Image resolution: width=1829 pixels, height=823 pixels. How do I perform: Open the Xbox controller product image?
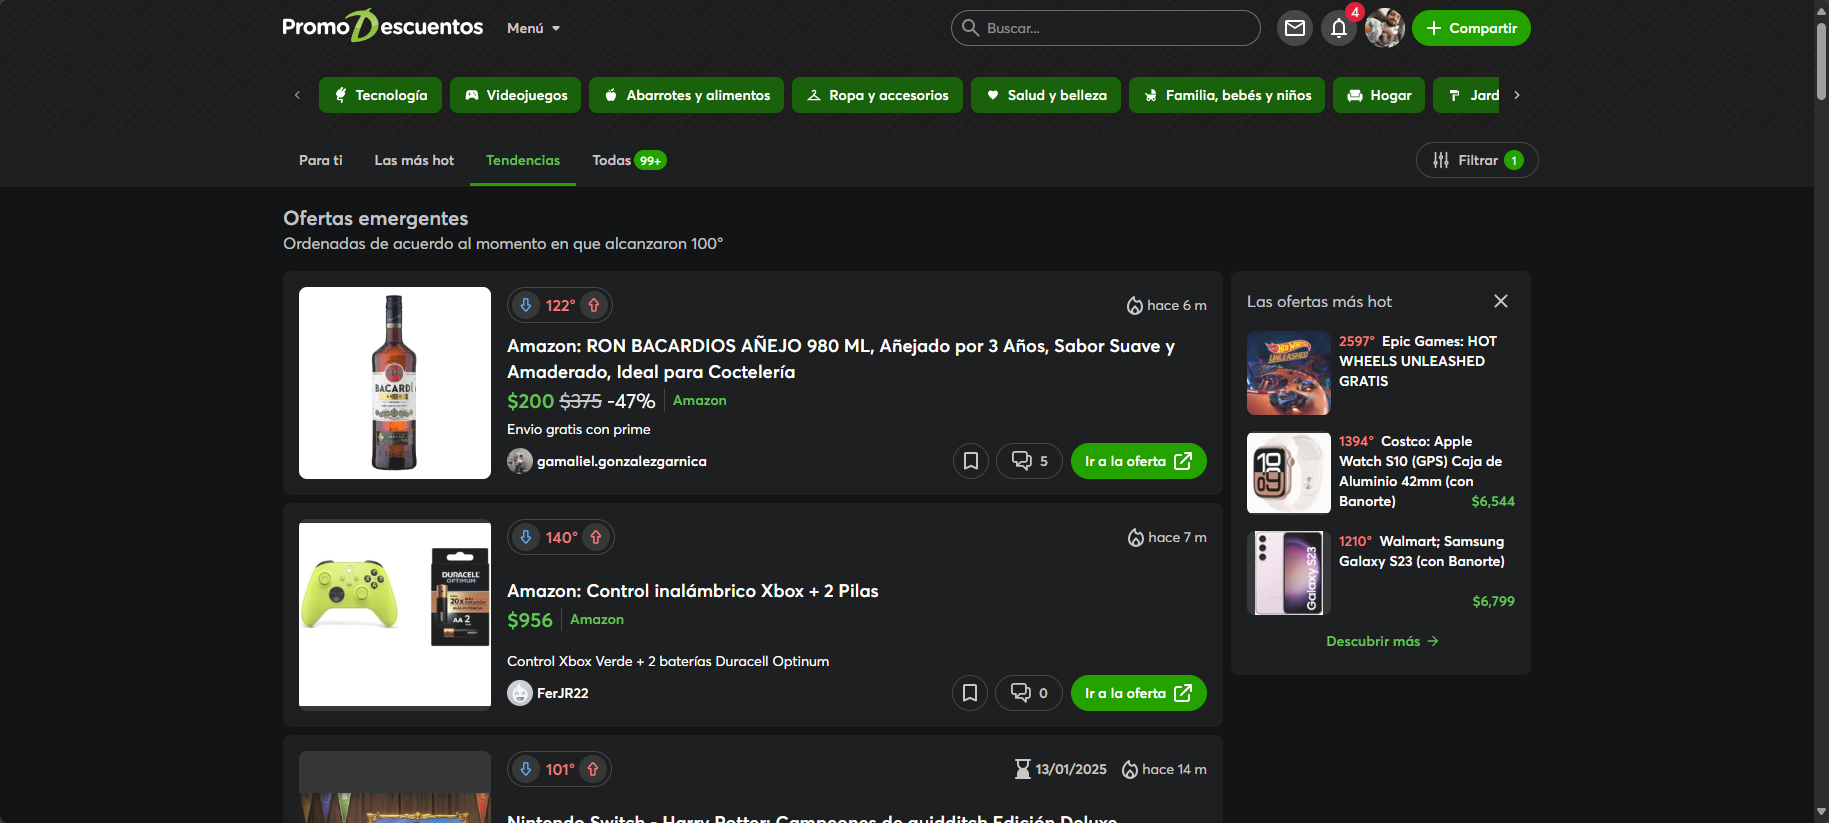click(x=395, y=615)
